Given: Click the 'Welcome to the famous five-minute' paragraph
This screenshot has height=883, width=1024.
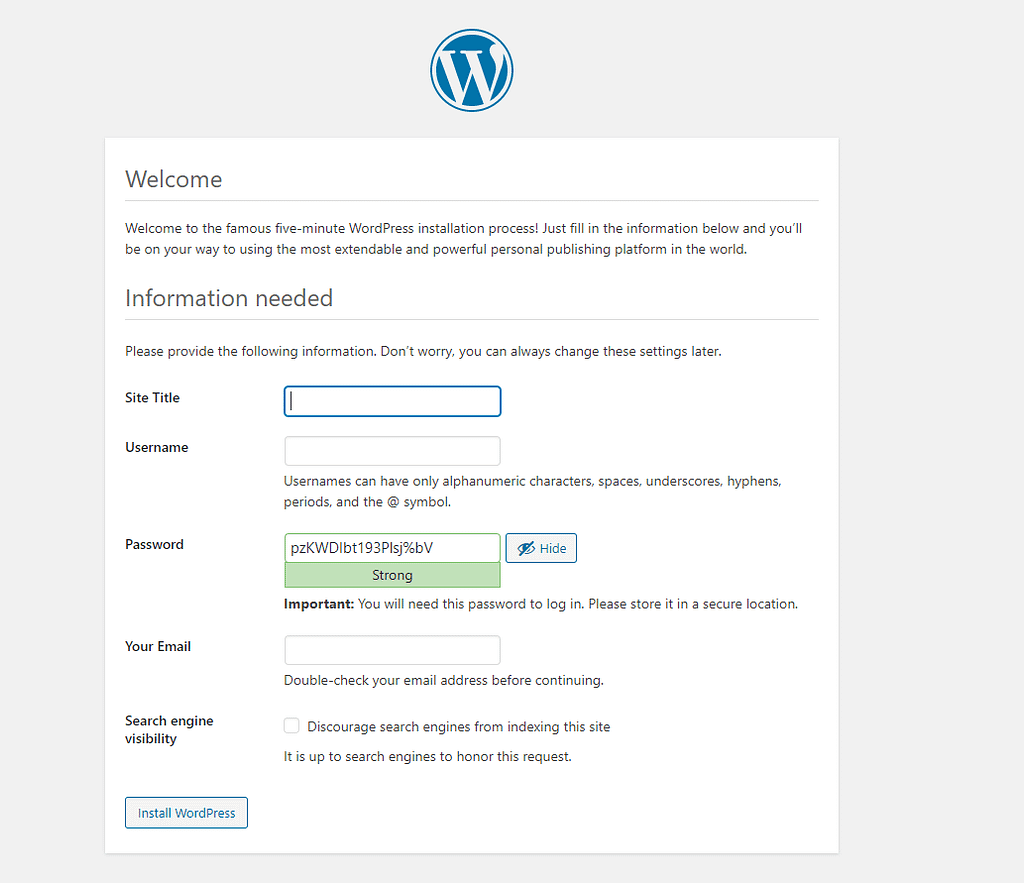Looking at the screenshot, I should click(464, 238).
